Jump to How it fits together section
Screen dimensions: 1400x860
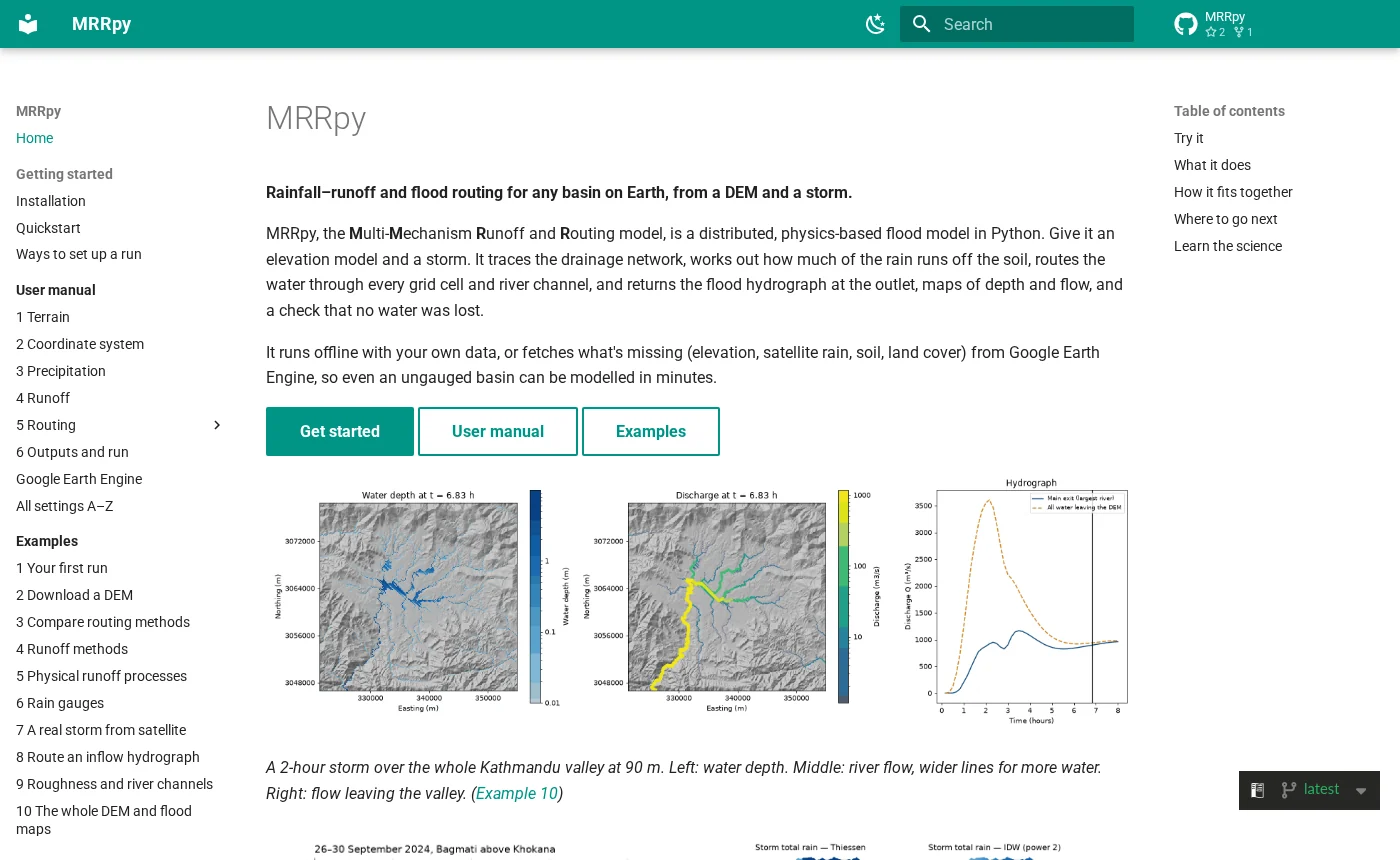[x=1233, y=192]
